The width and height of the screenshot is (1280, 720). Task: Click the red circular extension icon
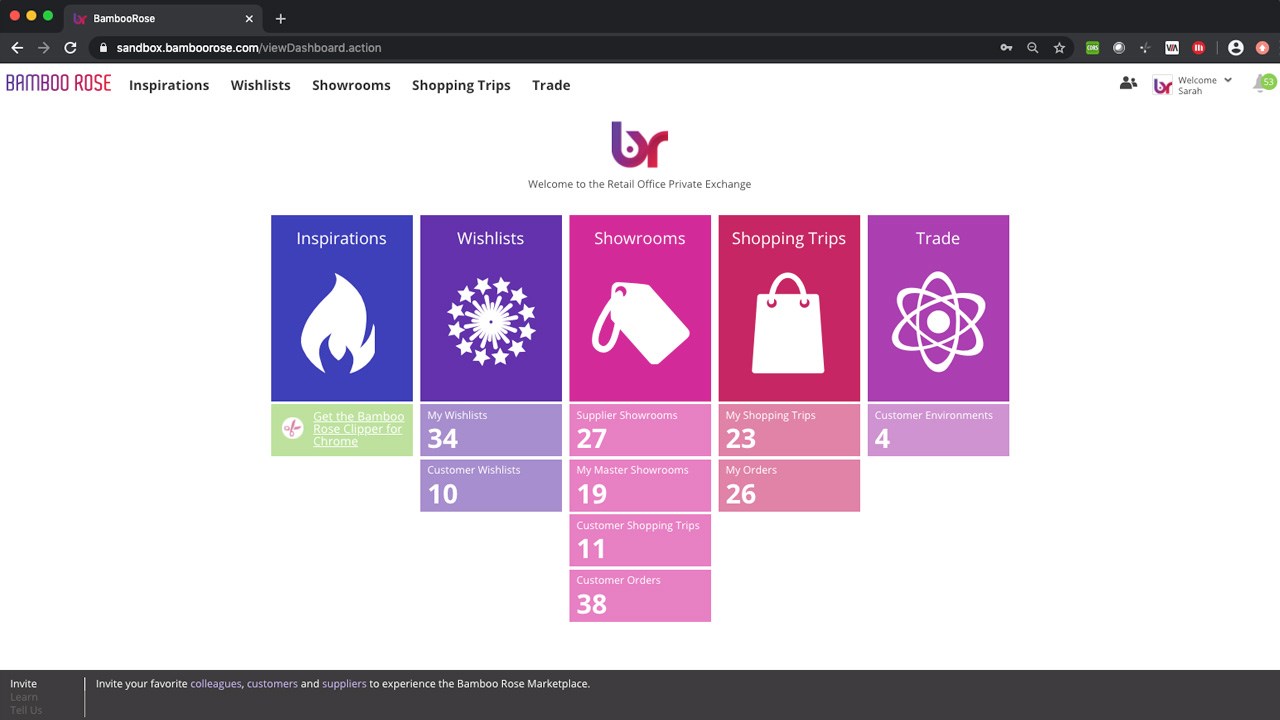pos(1198,47)
